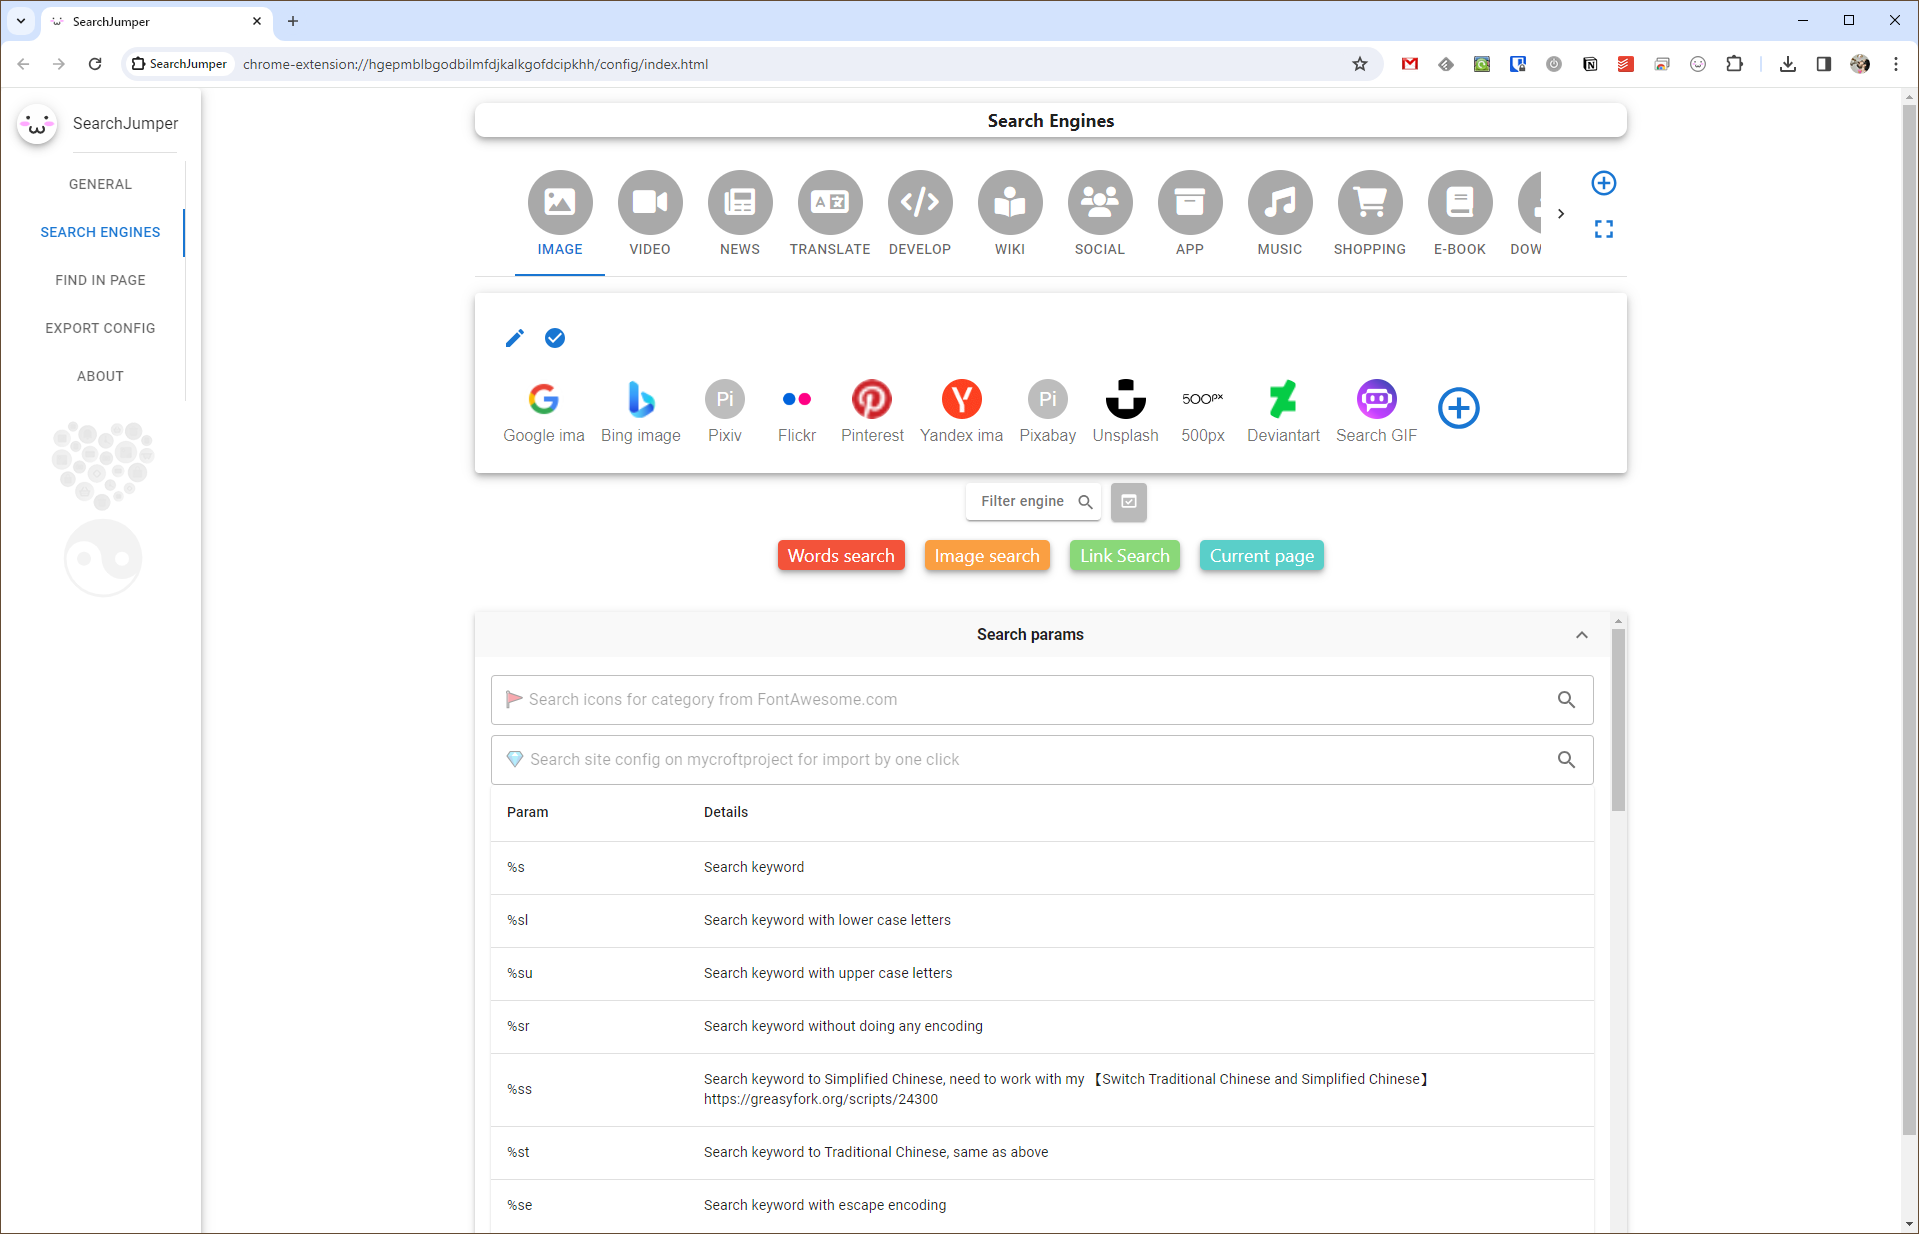Click the SearchJumper logo in sidebar
The image size is (1919, 1234).
pos(37,124)
